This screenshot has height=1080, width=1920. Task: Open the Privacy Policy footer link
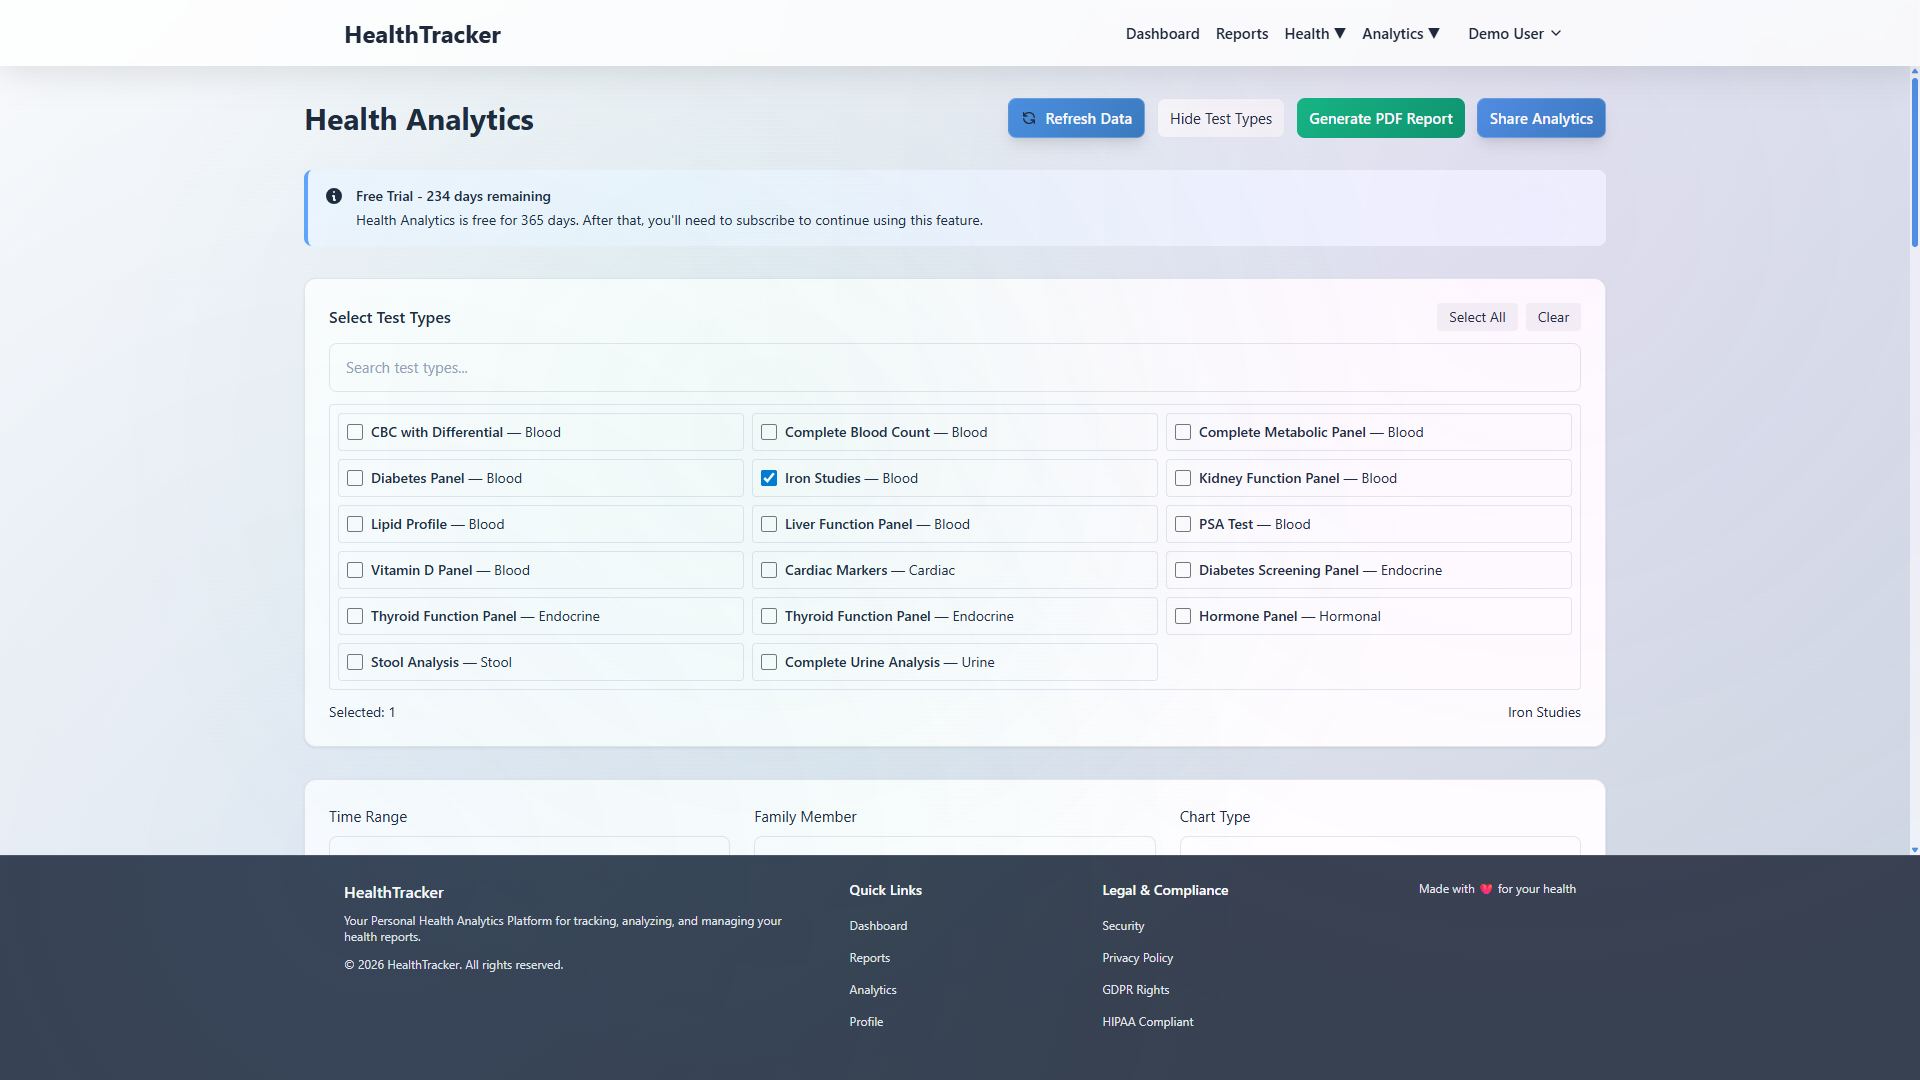[1137, 958]
